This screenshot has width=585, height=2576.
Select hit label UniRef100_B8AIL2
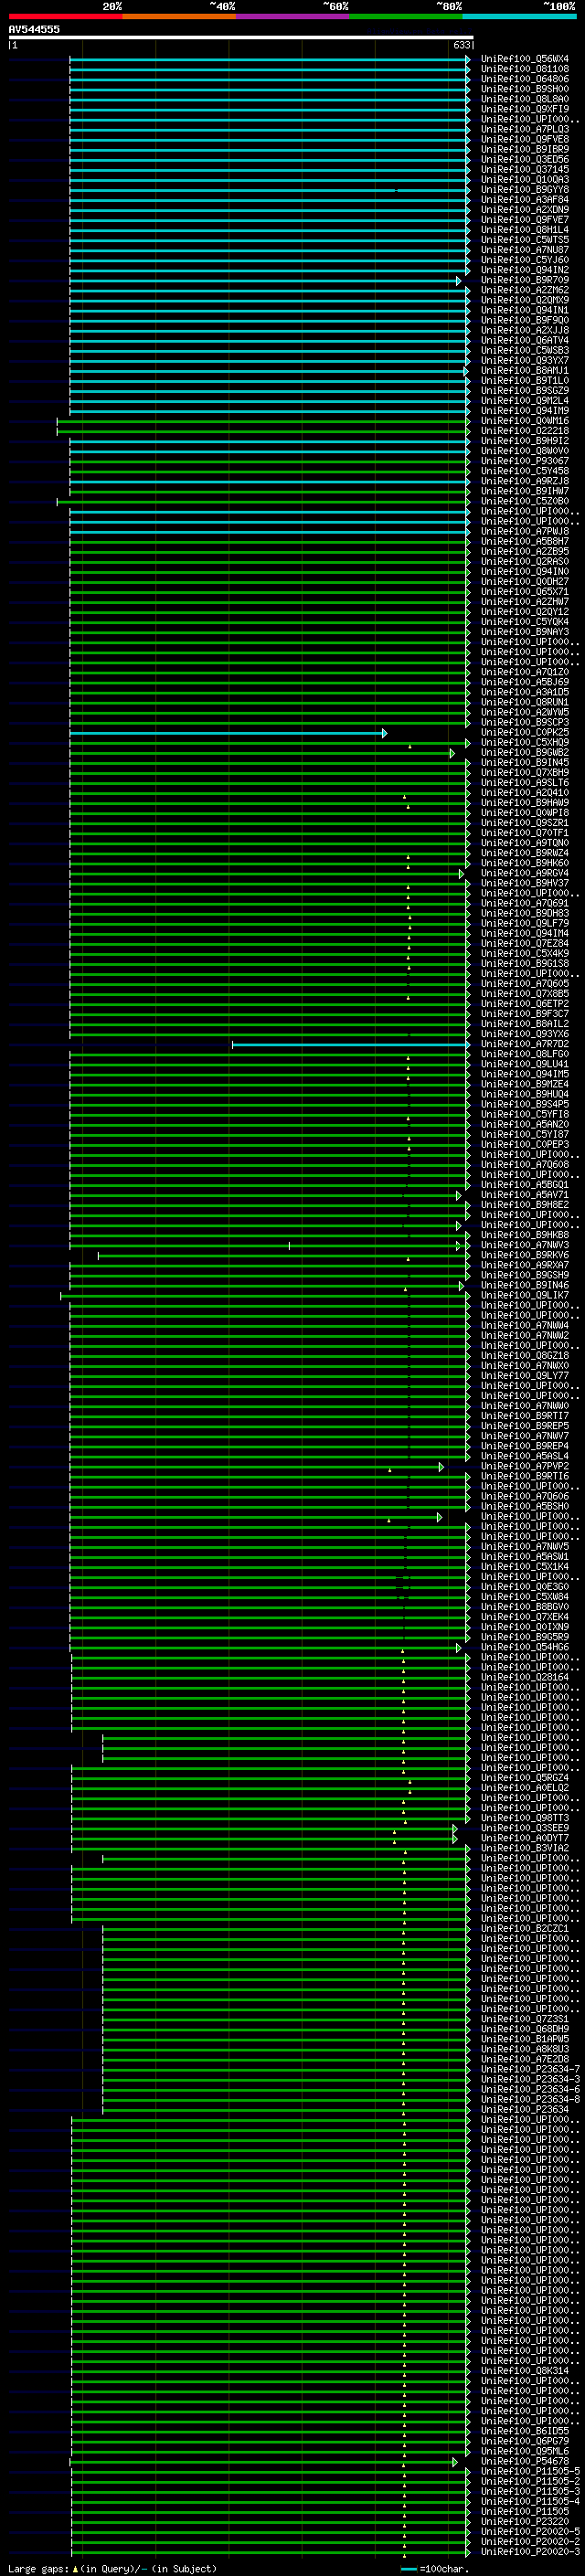(525, 1024)
